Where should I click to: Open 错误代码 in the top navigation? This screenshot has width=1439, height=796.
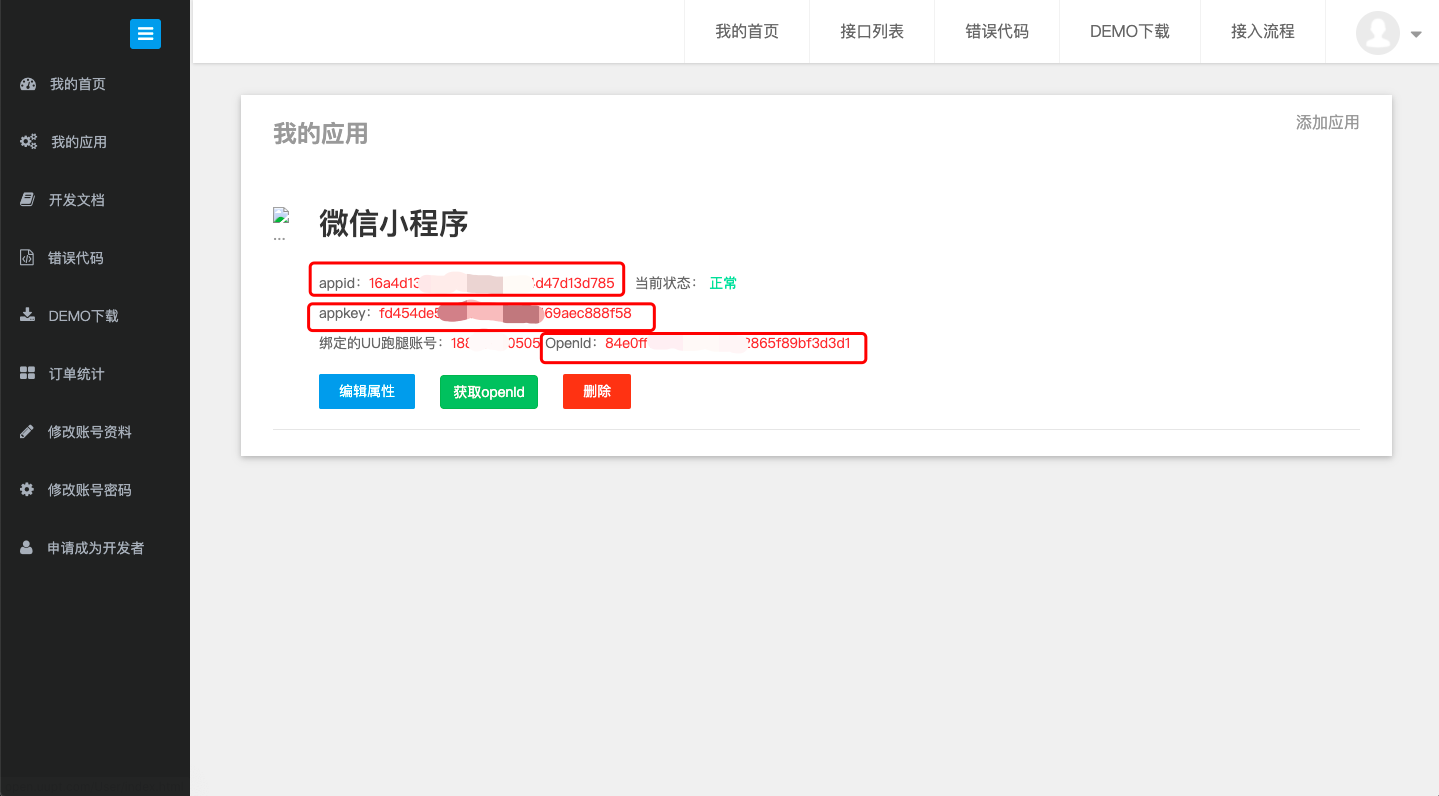(997, 31)
